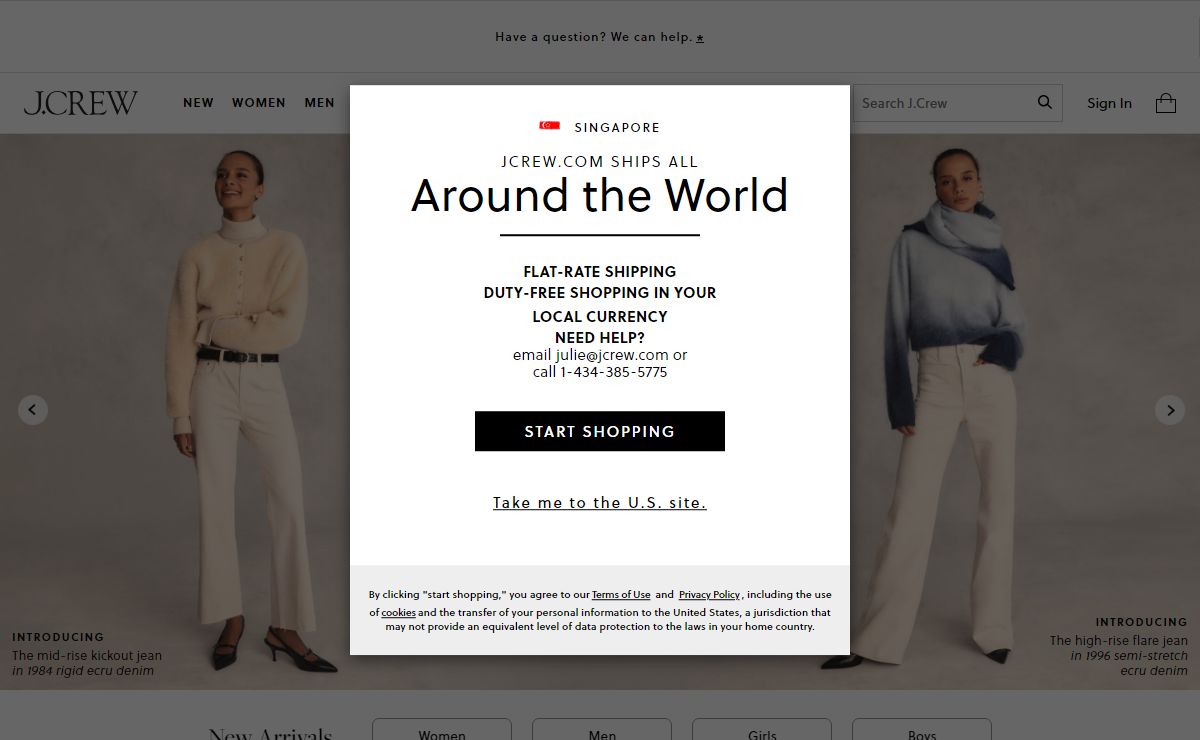Go to the previous carousel slide
Viewport: 1200px width, 740px height.
33,410
